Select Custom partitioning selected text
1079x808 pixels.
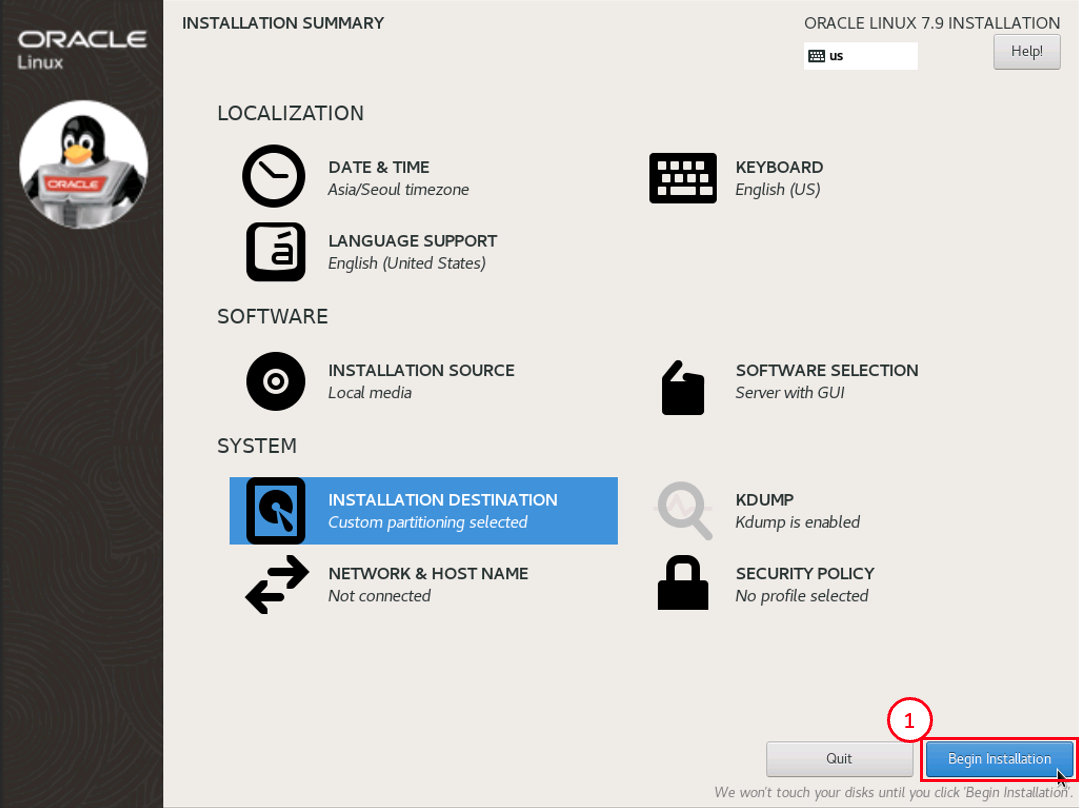pyautogui.click(x=427, y=522)
